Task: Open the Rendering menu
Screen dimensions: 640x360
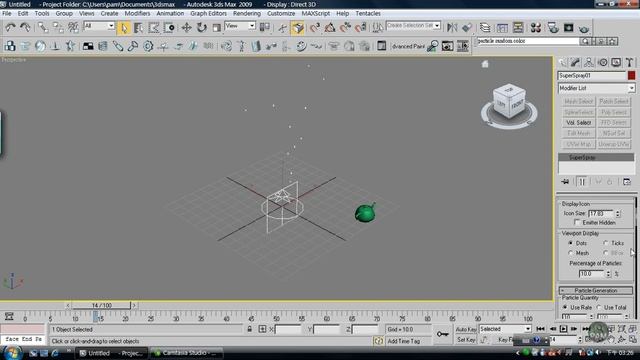Action: (x=247, y=13)
